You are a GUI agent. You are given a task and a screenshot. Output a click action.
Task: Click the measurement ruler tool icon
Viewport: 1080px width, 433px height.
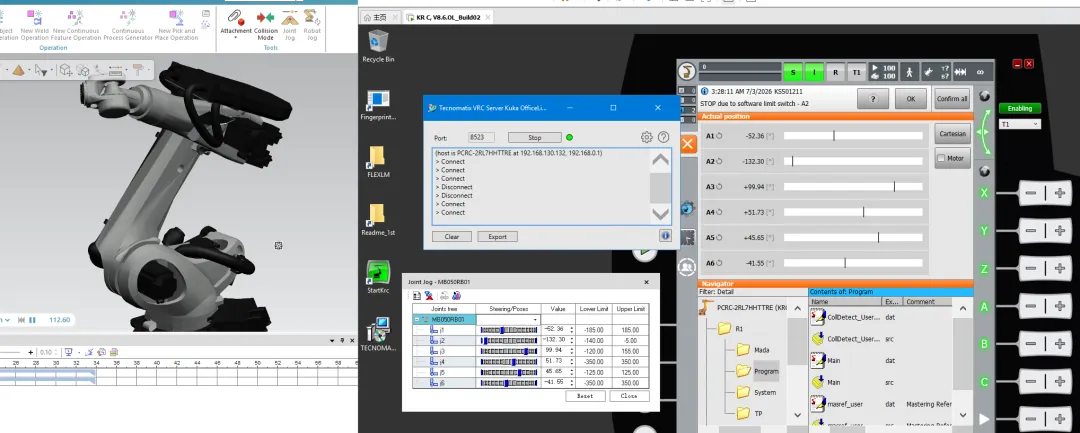tap(116, 70)
